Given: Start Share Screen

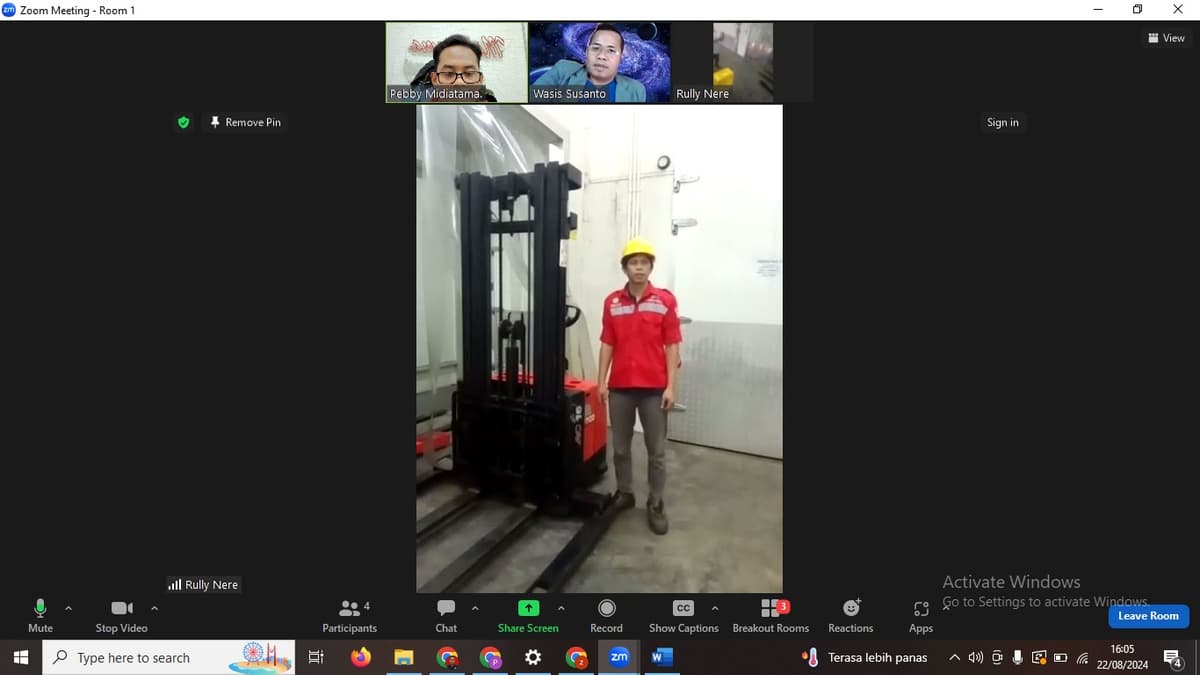Looking at the screenshot, I should (528, 615).
